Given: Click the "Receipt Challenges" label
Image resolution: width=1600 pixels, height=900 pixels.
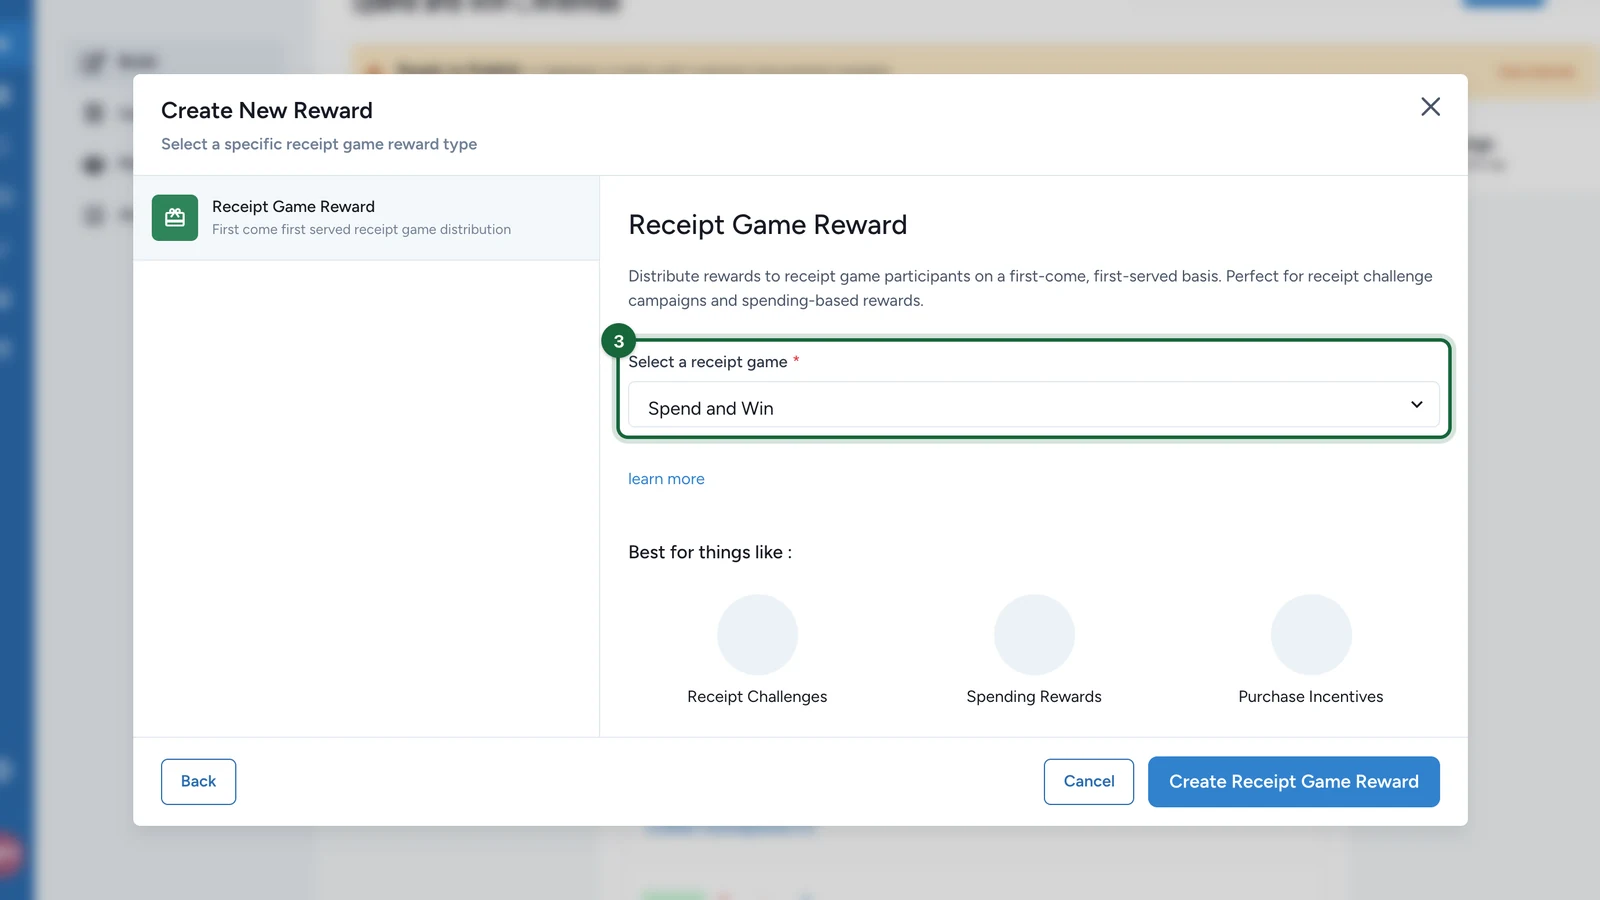Looking at the screenshot, I should pyautogui.click(x=757, y=697).
